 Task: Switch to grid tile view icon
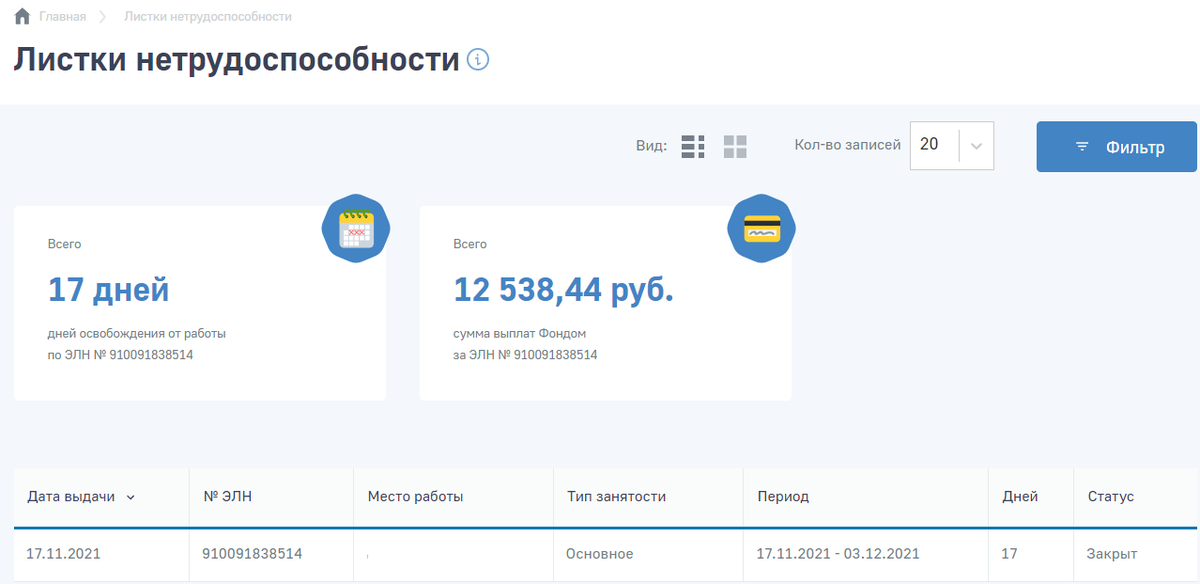[735, 146]
